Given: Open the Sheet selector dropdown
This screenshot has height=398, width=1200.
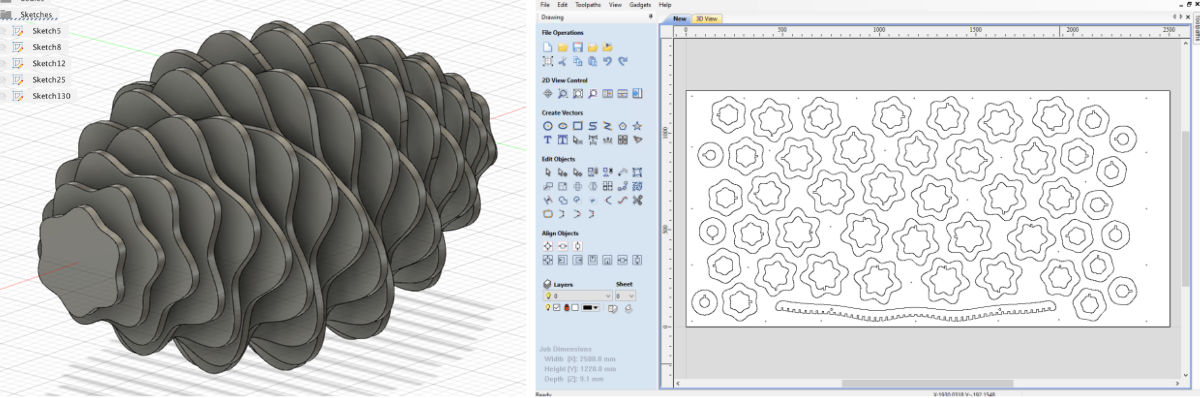Looking at the screenshot, I should pyautogui.click(x=625, y=296).
